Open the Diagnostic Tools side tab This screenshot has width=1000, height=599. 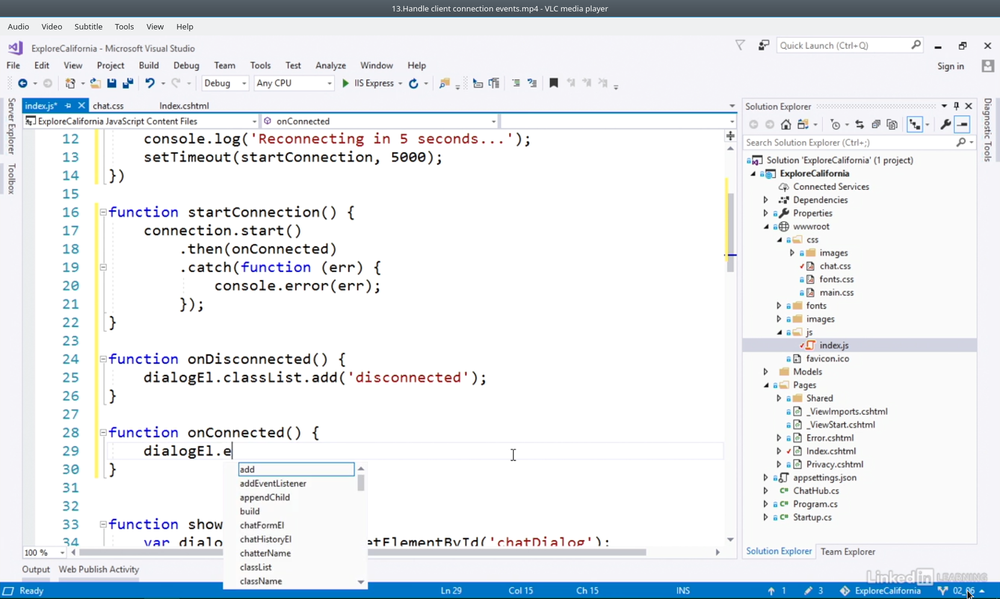coord(987,129)
